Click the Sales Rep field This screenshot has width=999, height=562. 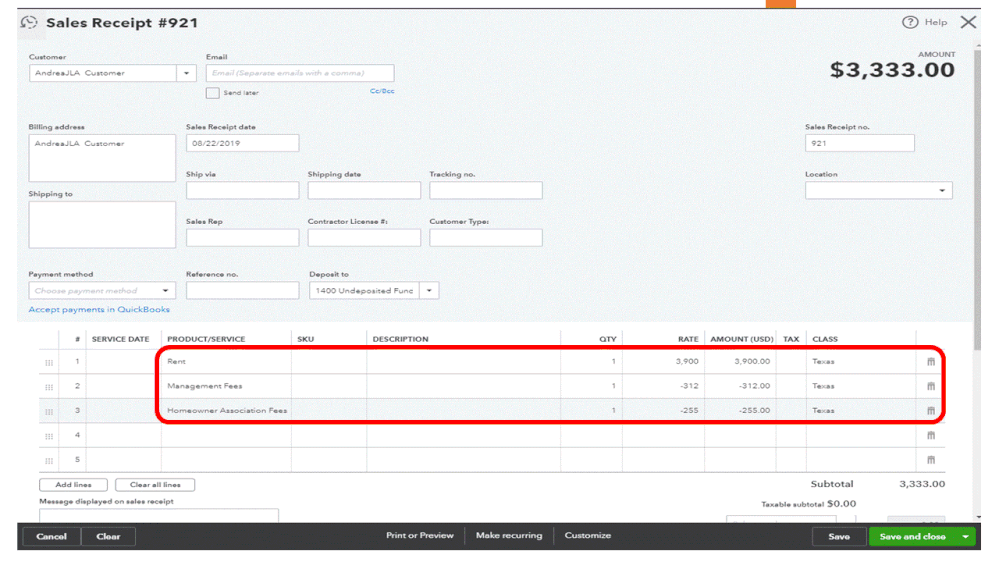242,238
